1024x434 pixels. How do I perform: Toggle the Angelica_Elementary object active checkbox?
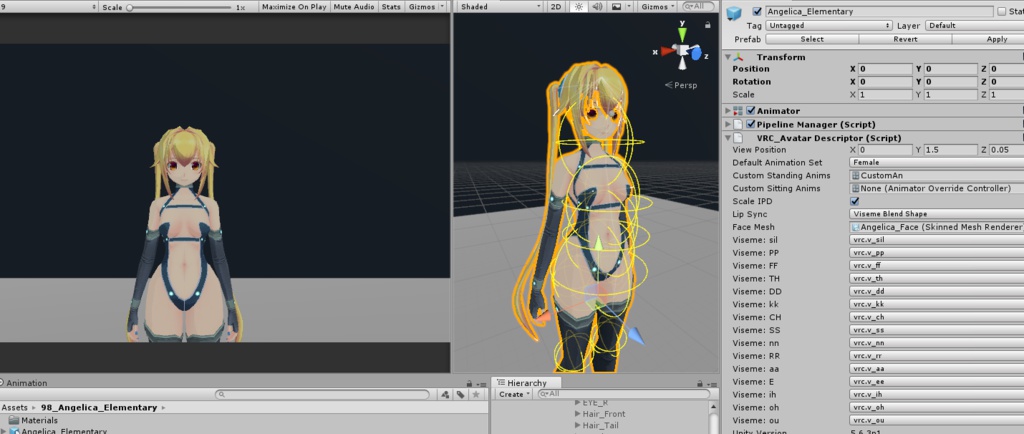pyautogui.click(x=757, y=12)
